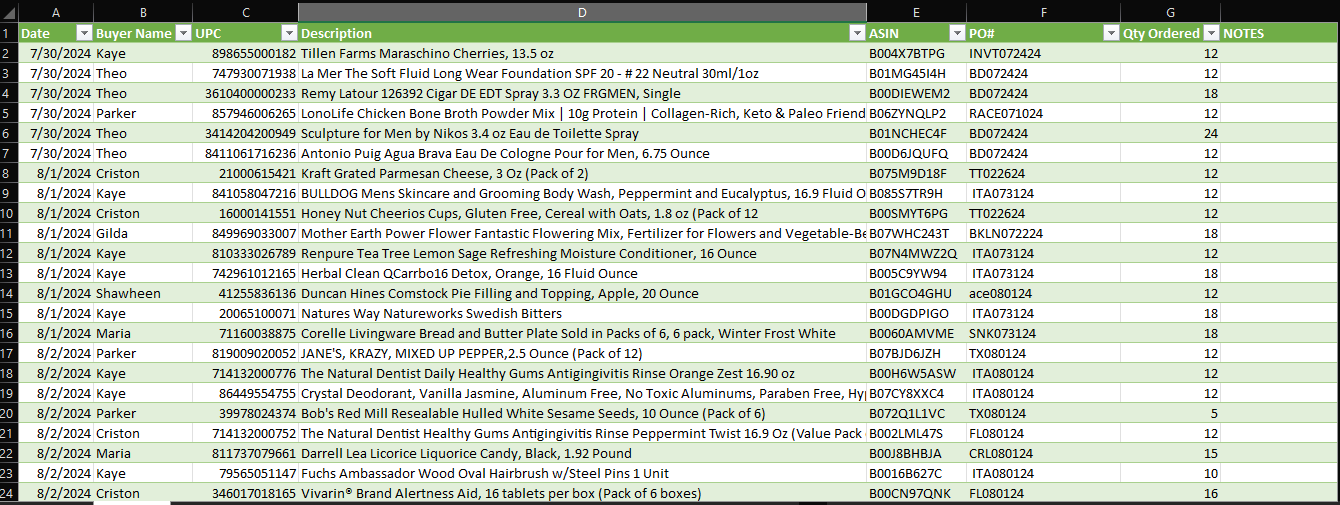Screen dimensions: 1340x505
Task: Click UPC cell 3414204200949
Action: [245, 133]
